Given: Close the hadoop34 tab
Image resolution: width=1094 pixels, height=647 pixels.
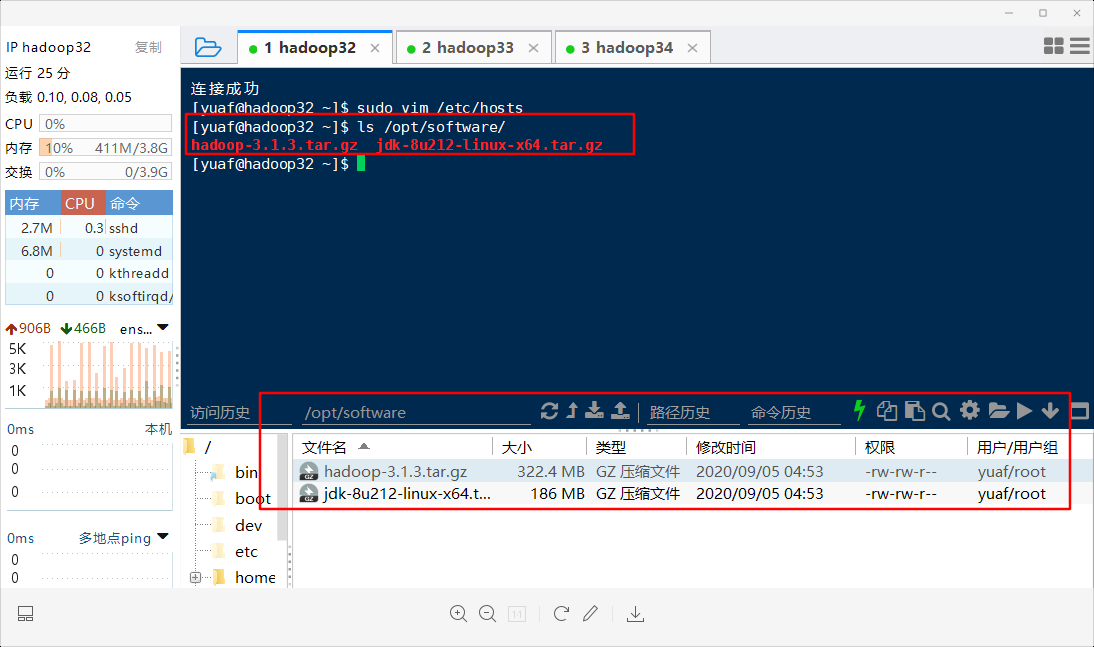Looking at the screenshot, I should (x=692, y=48).
